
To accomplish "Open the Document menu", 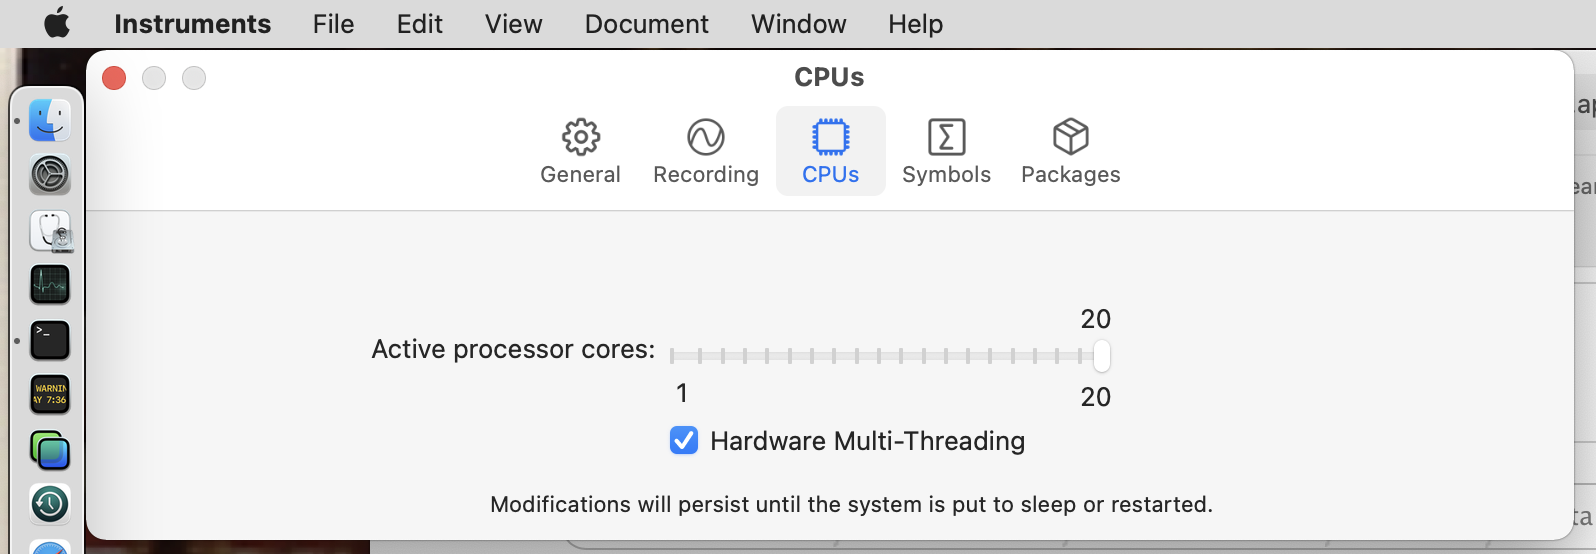I will (646, 24).
